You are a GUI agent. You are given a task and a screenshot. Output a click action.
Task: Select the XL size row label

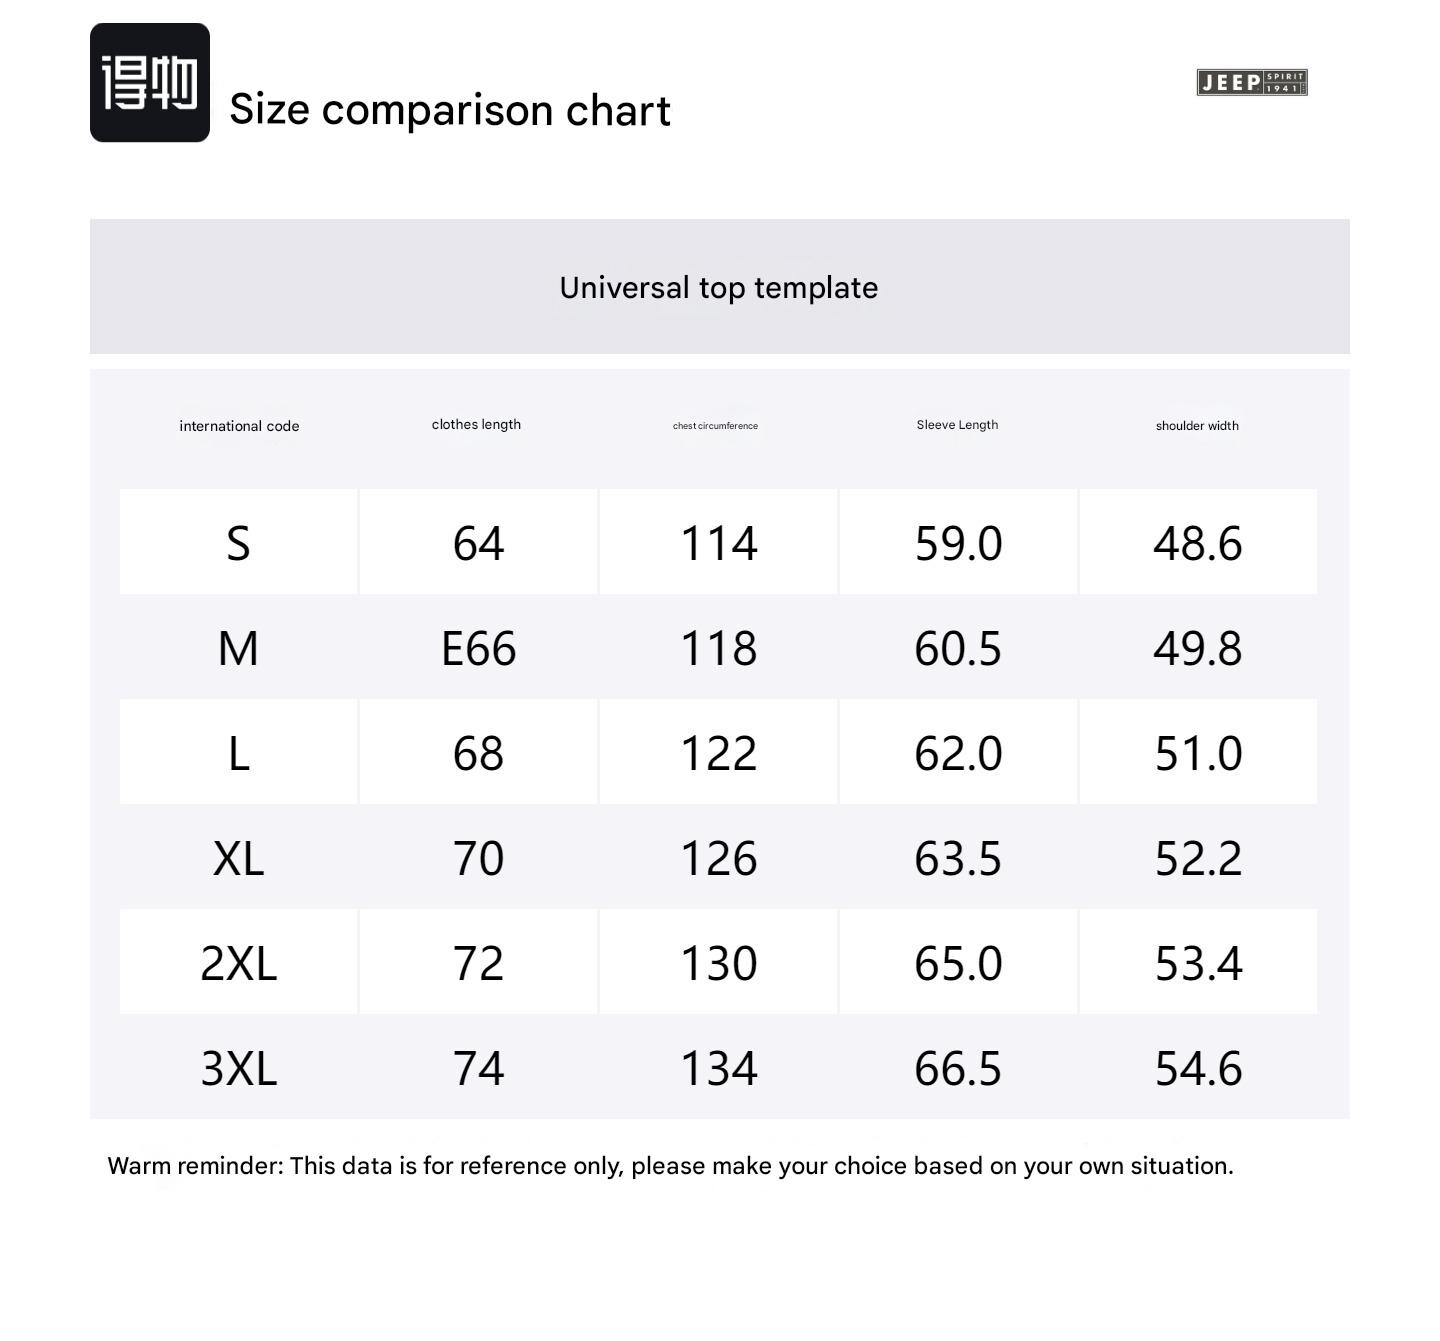[x=238, y=859]
